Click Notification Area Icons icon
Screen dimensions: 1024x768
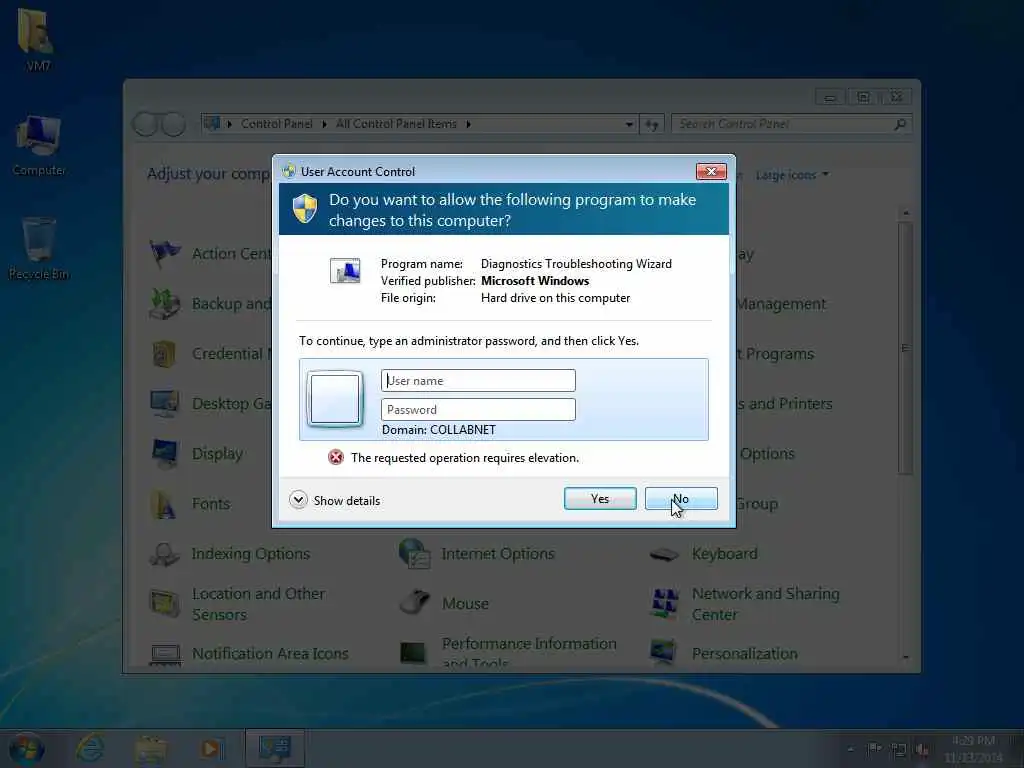click(x=164, y=653)
